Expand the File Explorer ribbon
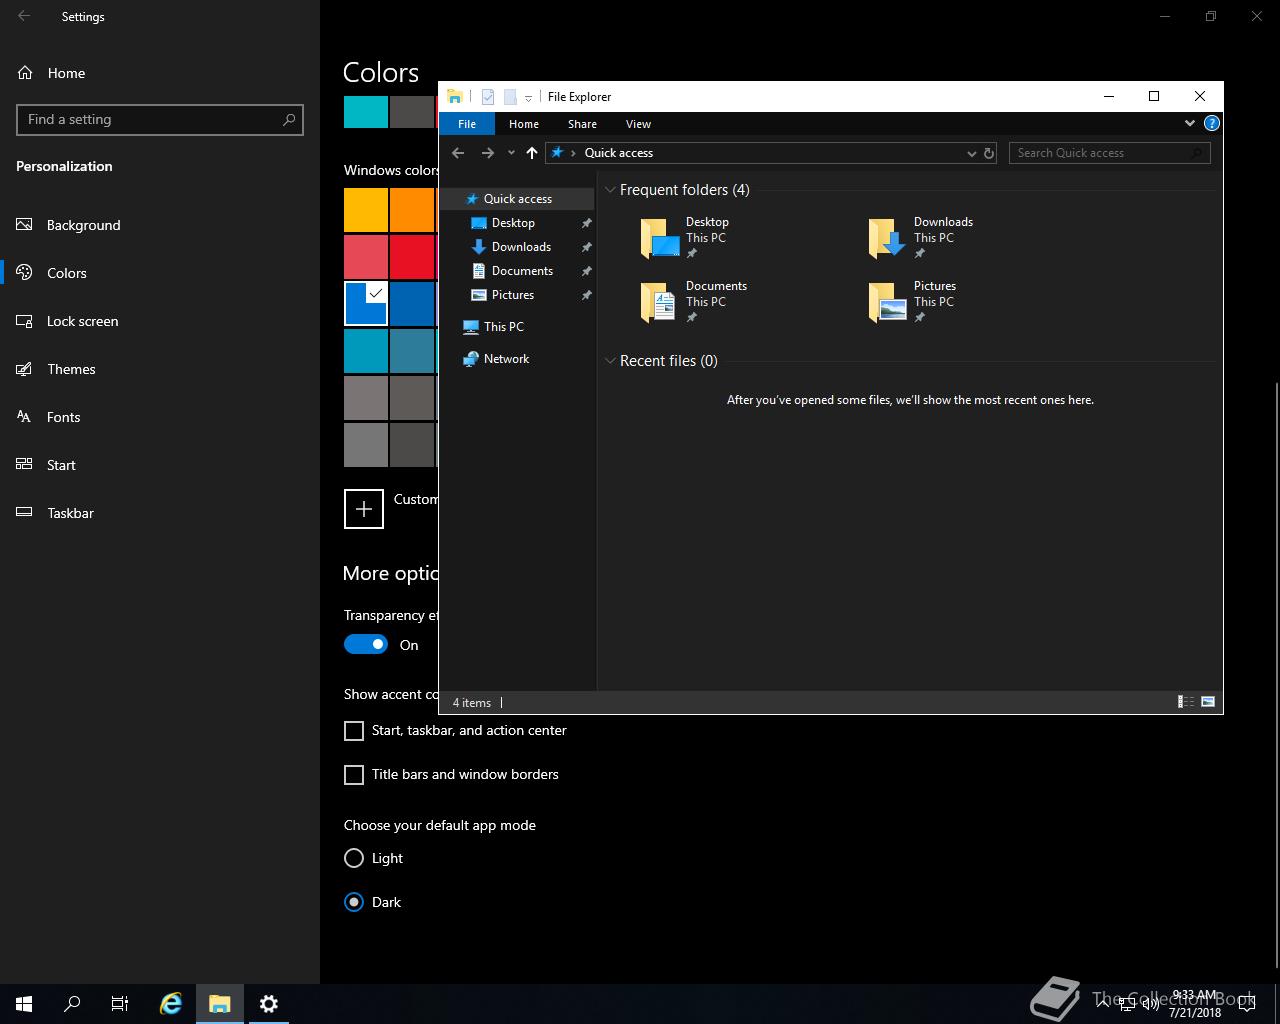1280x1024 pixels. point(1189,124)
